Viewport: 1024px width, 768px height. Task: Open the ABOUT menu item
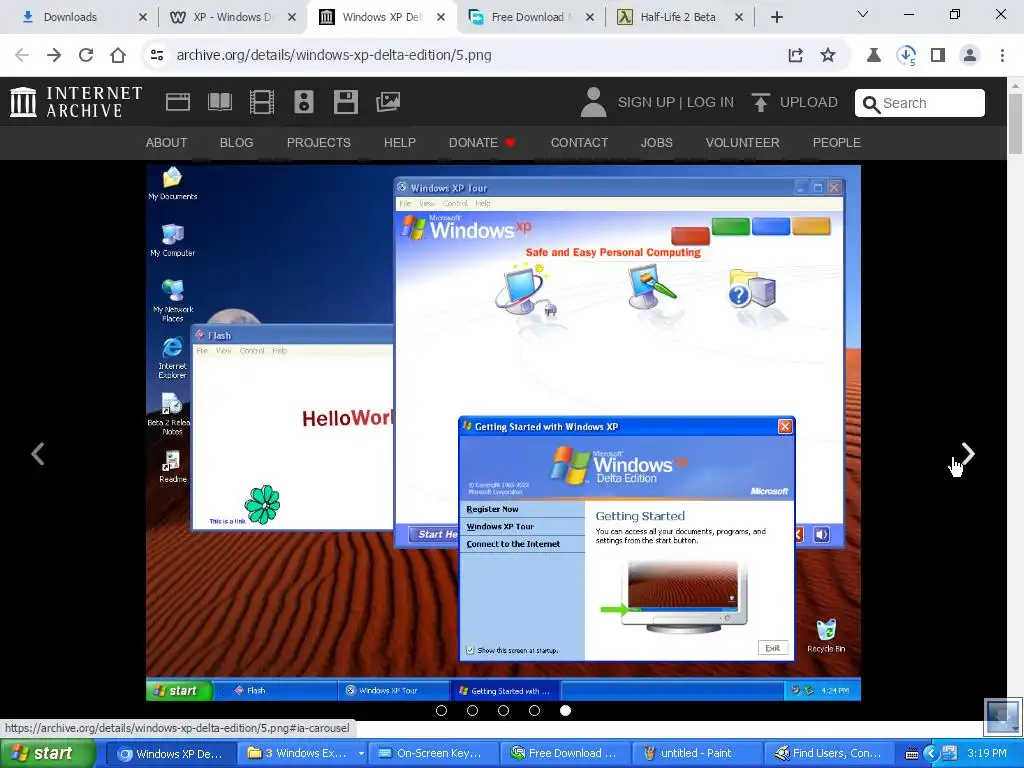click(167, 142)
